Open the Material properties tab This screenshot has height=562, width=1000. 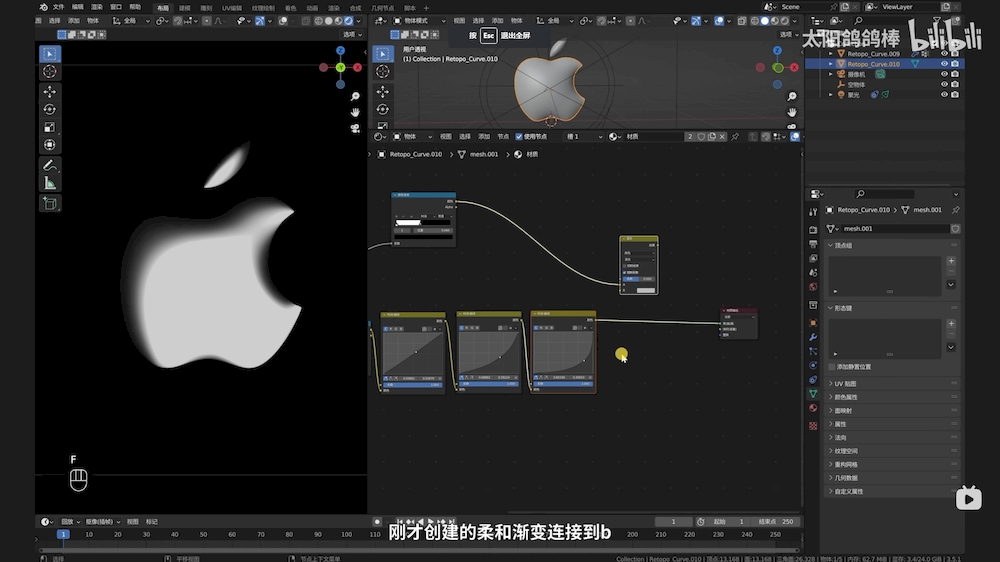coord(813,408)
